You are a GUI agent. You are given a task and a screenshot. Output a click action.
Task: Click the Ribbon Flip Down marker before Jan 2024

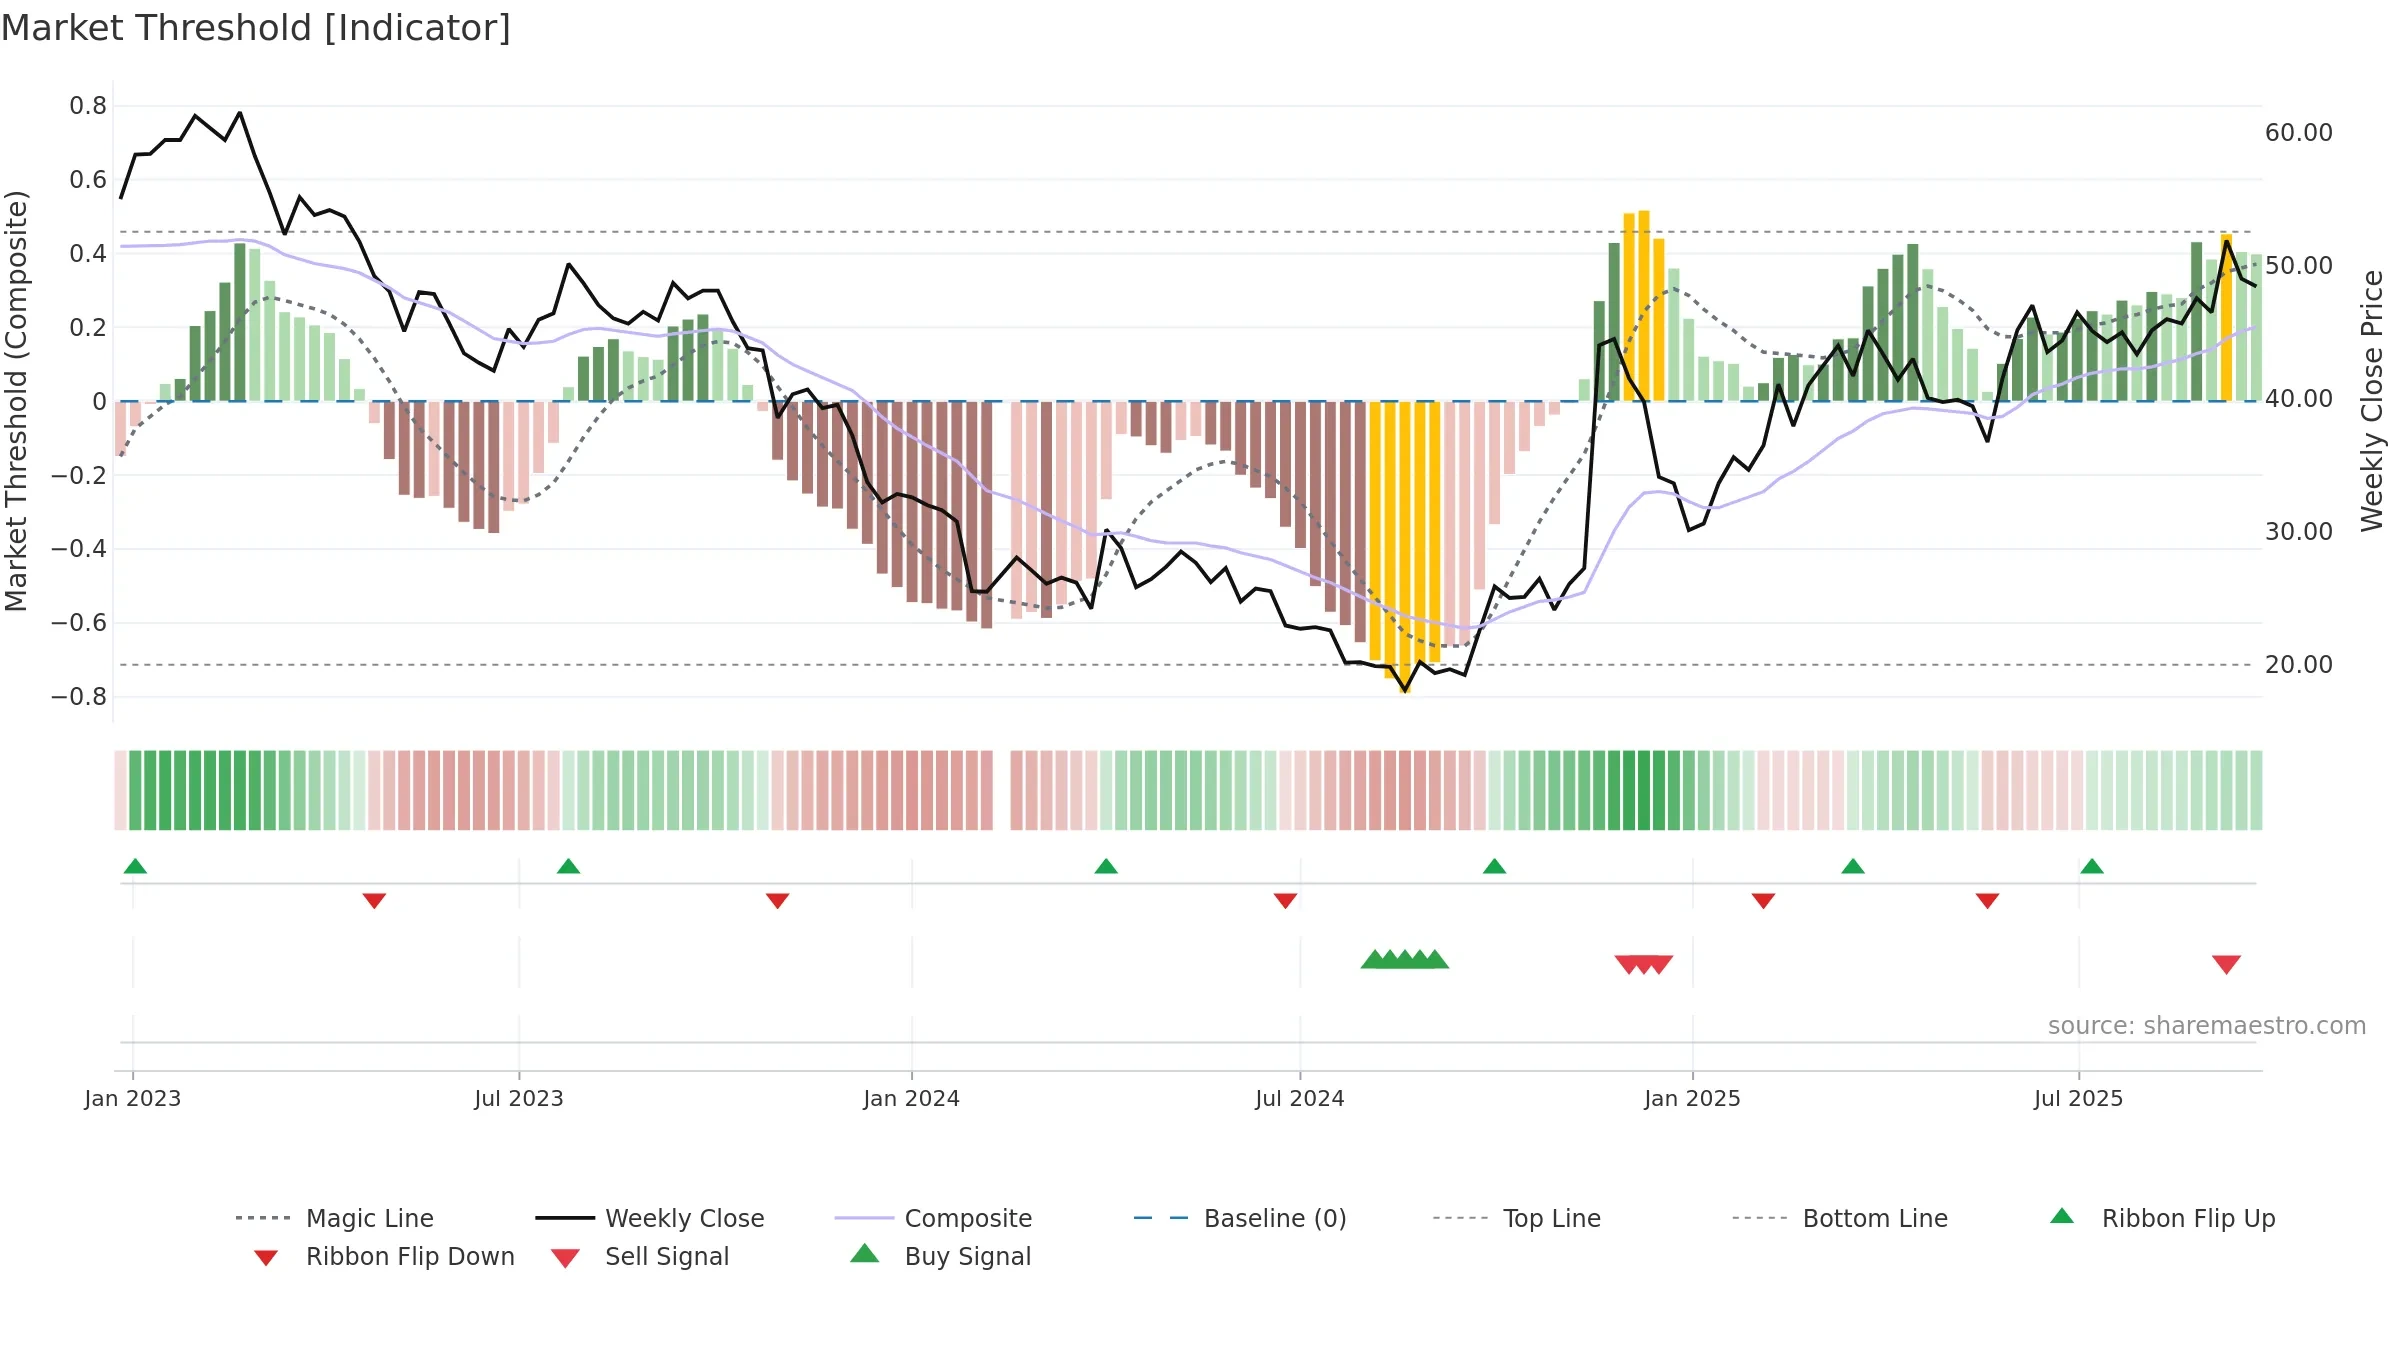click(x=777, y=900)
